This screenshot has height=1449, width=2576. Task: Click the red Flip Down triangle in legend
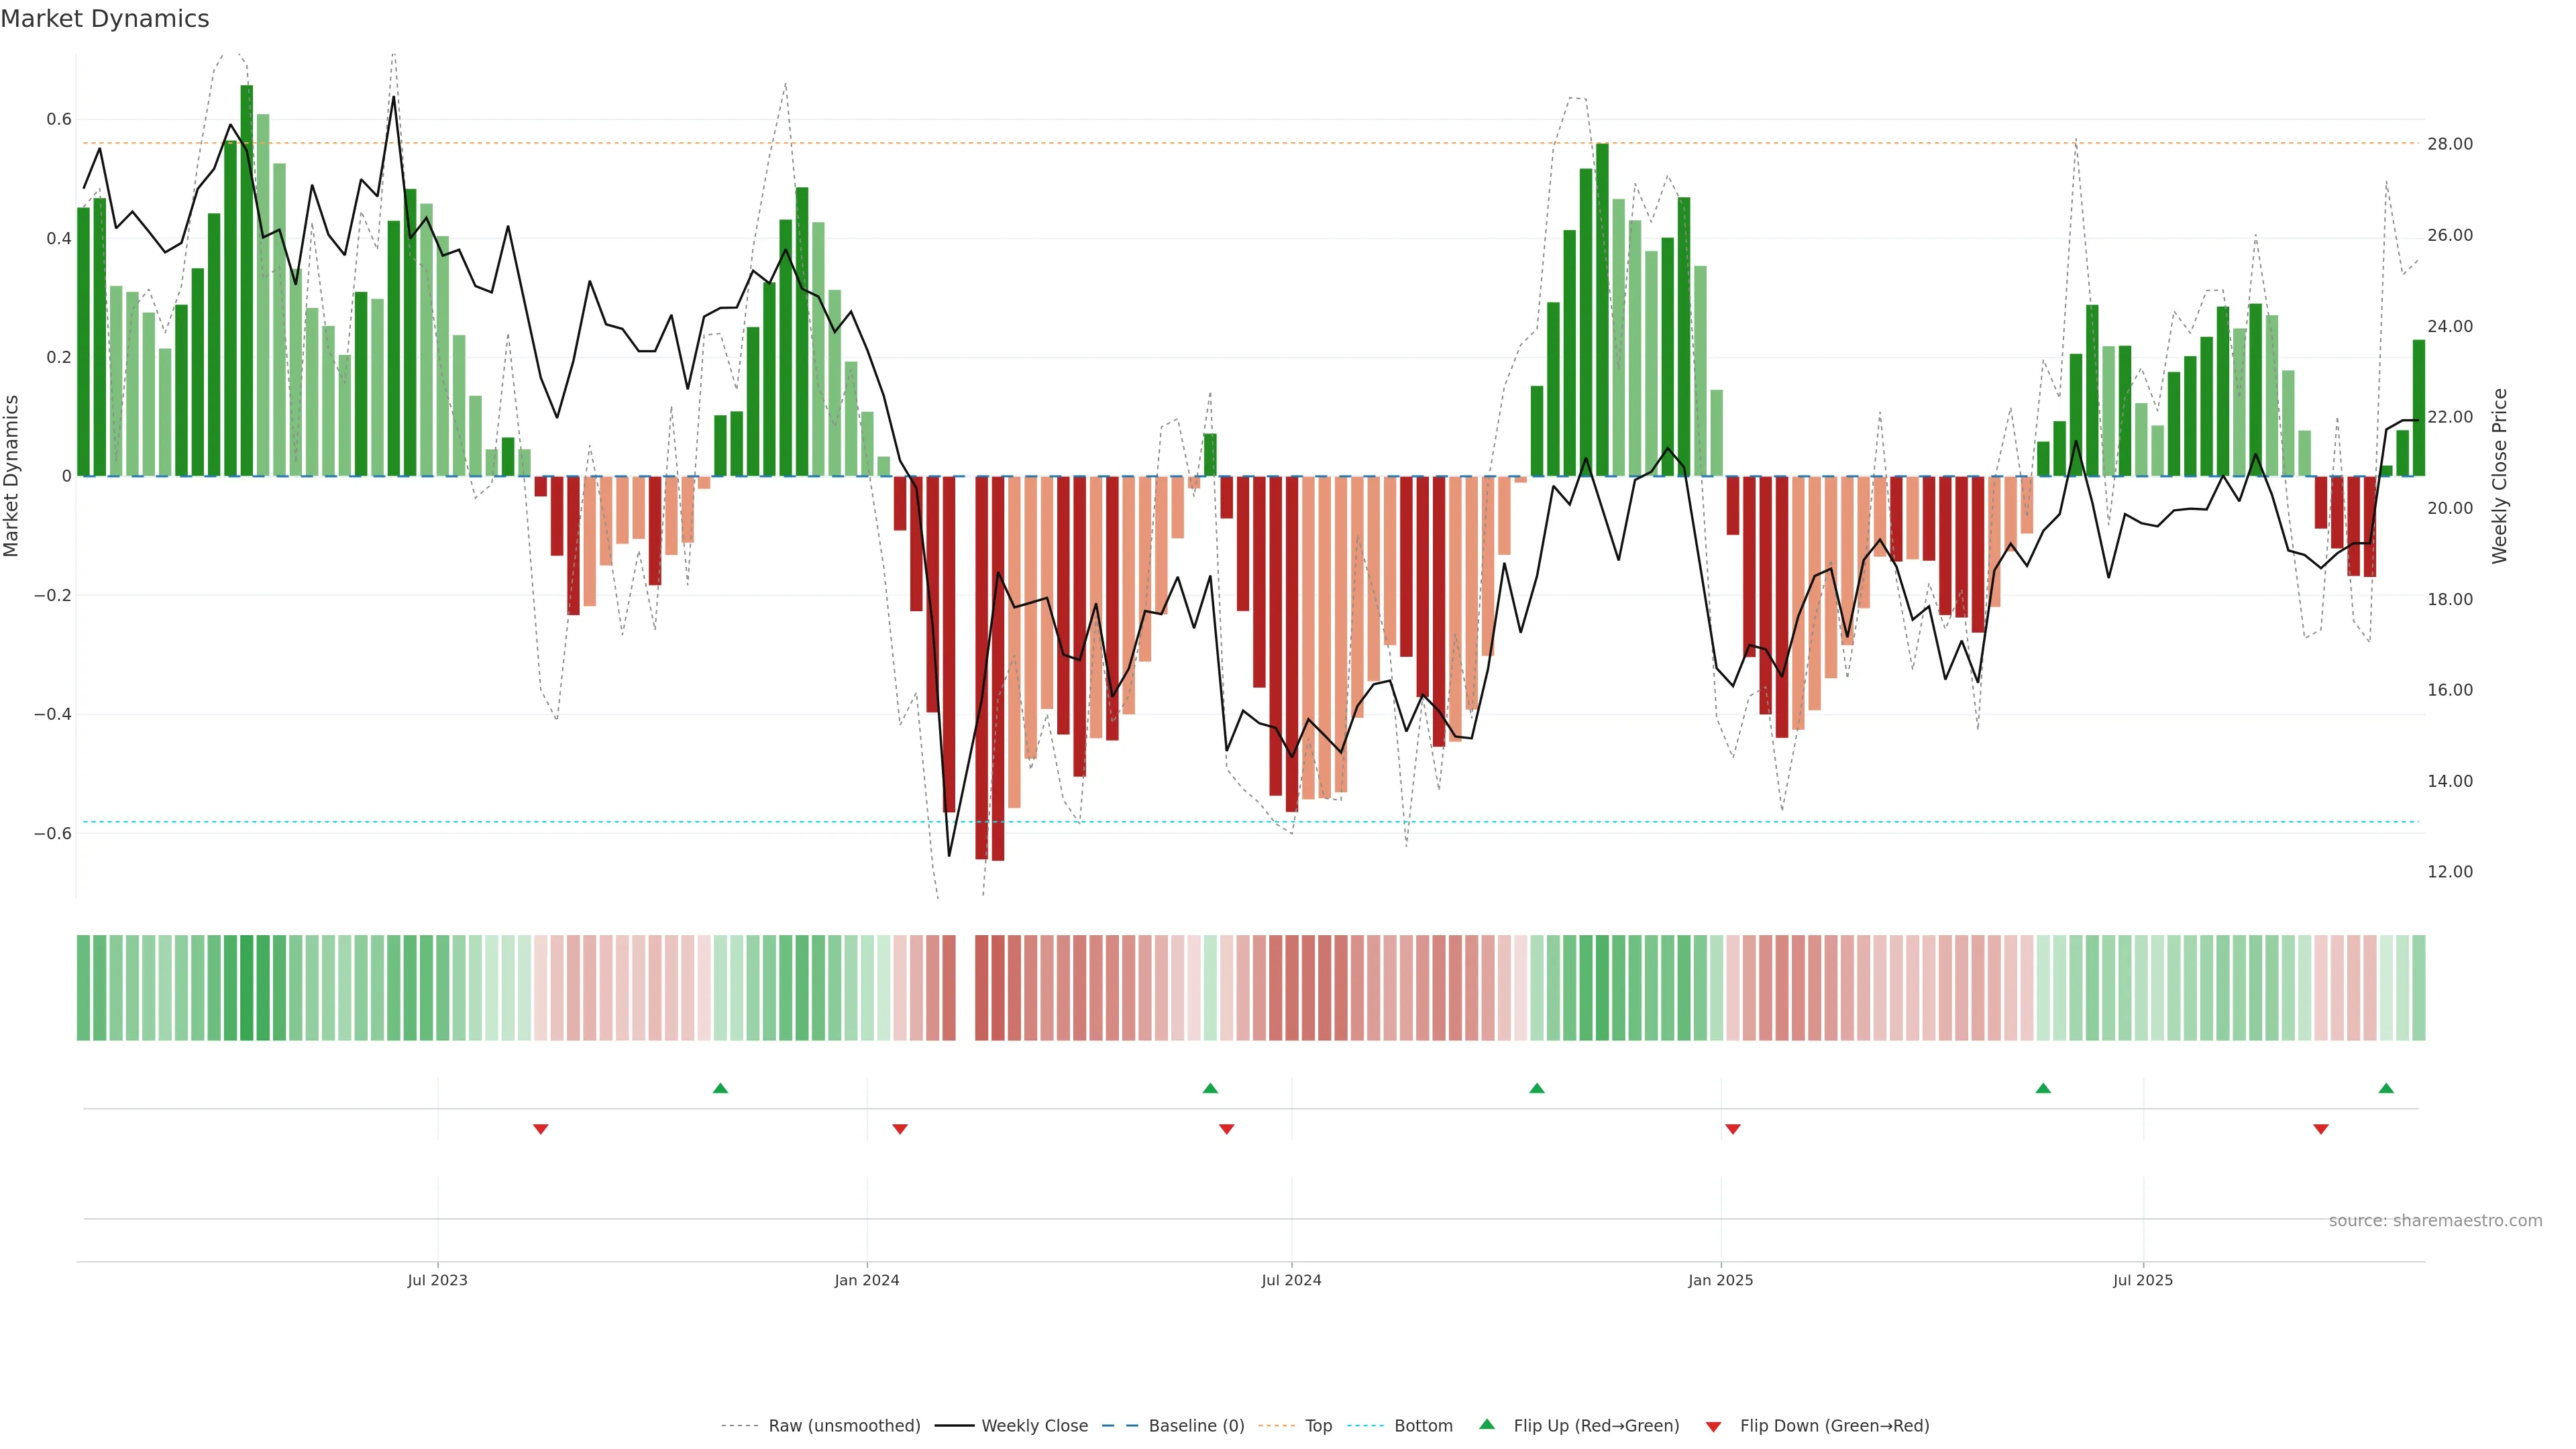point(1713,1426)
